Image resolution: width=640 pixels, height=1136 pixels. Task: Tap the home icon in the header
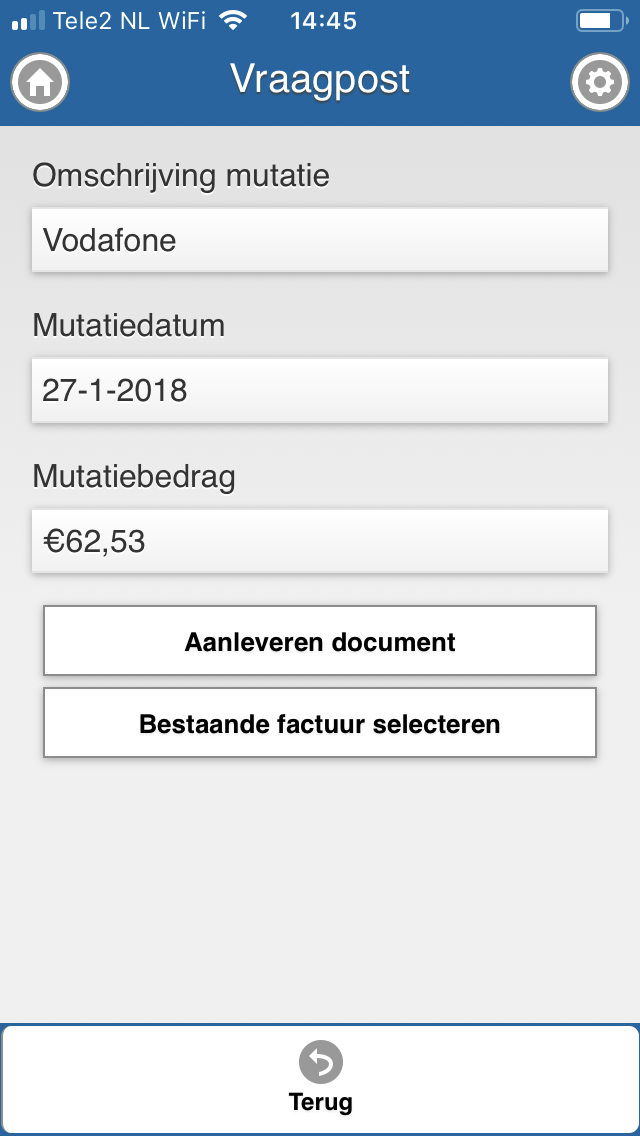[40, 83]
